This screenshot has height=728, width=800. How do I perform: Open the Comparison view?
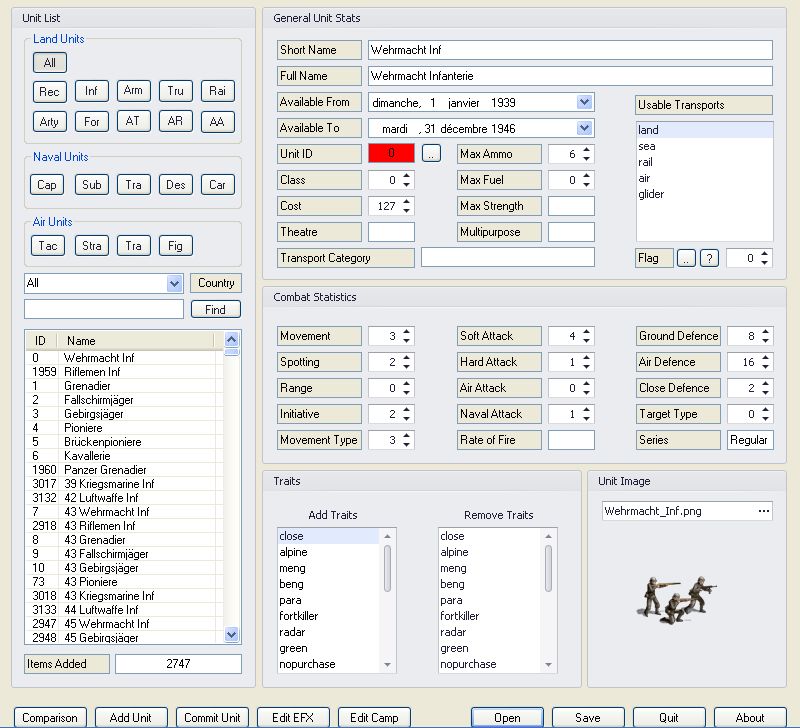pyautogui.click(x=50, y=717)
